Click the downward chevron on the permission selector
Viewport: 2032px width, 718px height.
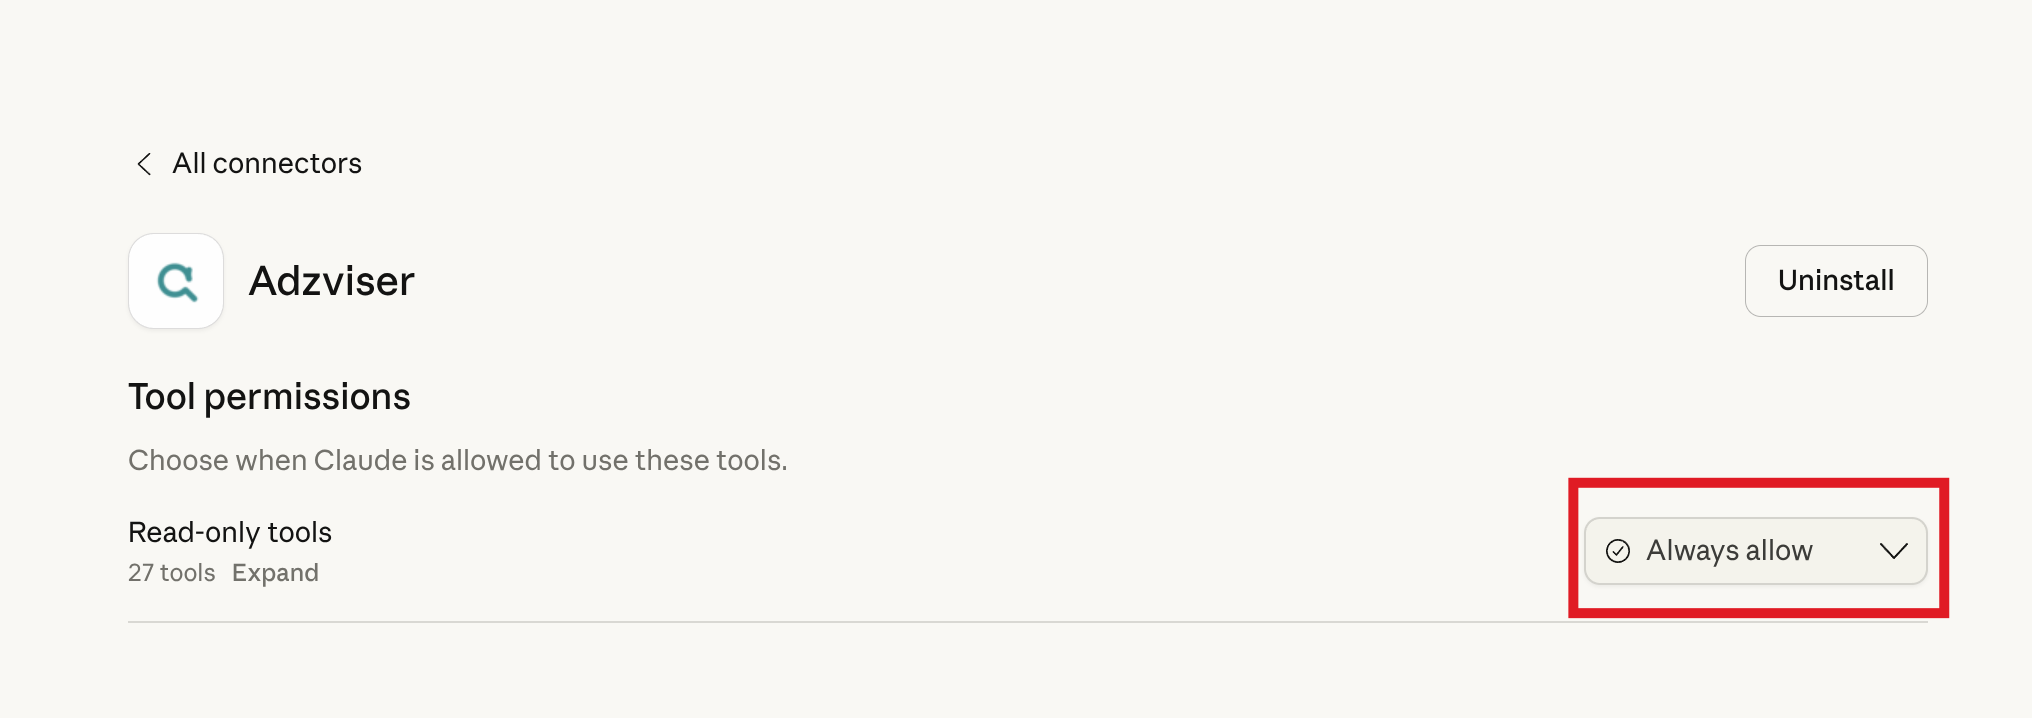click(1893, 551)
